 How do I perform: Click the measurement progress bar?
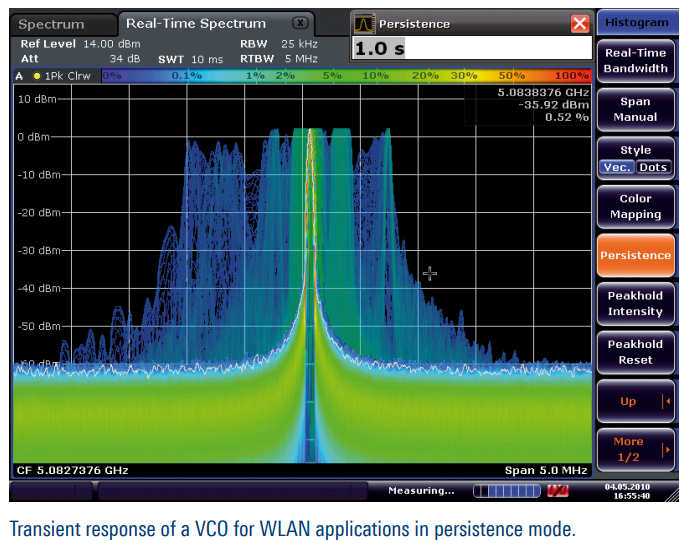[x=507, y=491]
